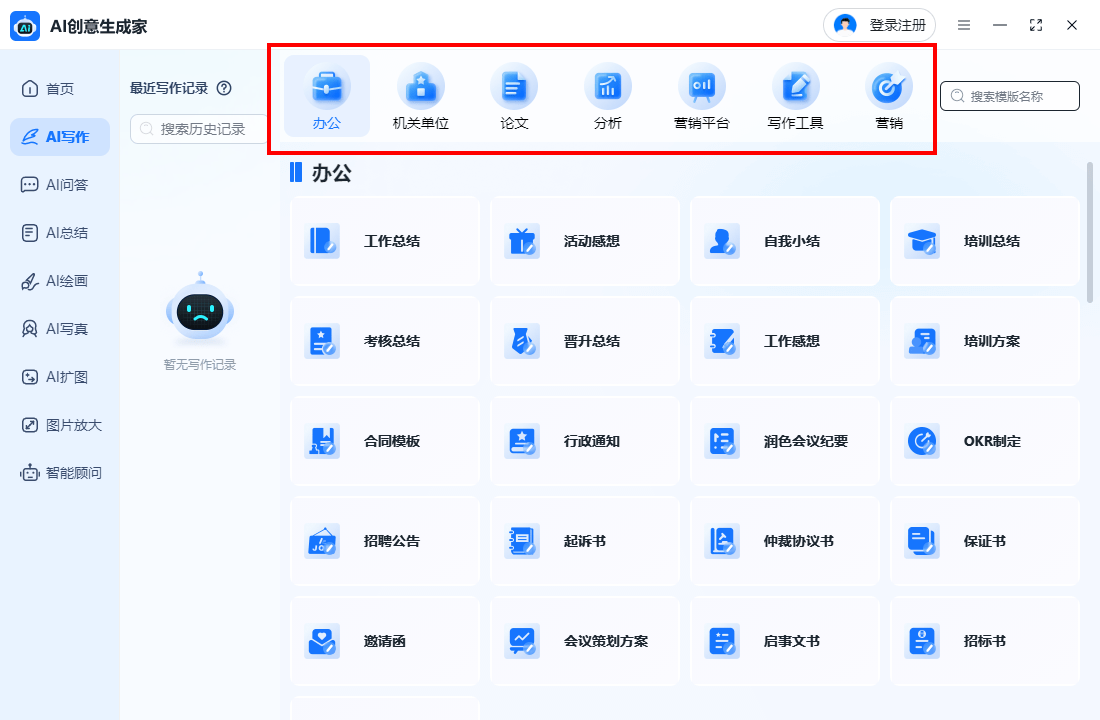Click the 搜索模版名称 search field

tap(1010, 96)
